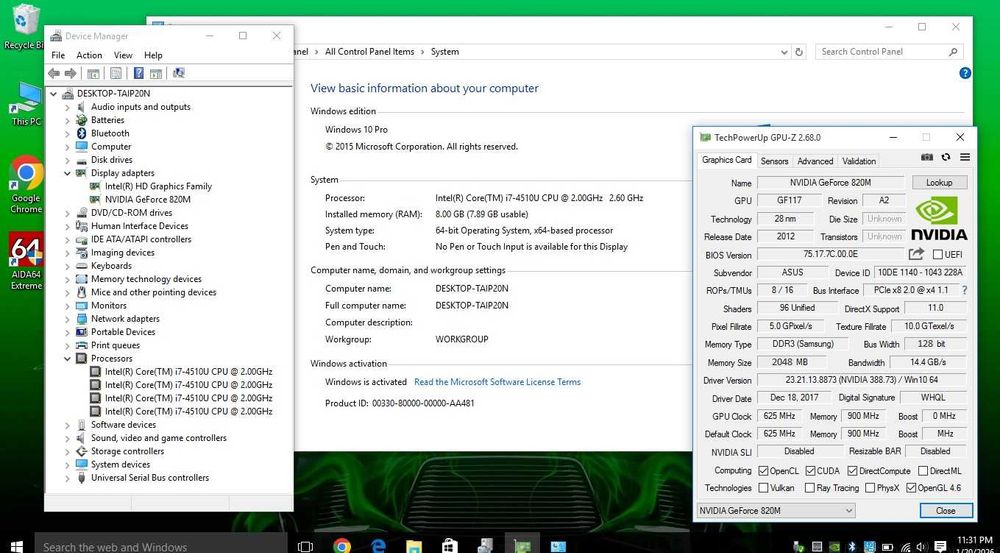Click the Bus Interface question mark
Image resolution: width=1000 pixels, height=553 pixels.
point(964,290)
